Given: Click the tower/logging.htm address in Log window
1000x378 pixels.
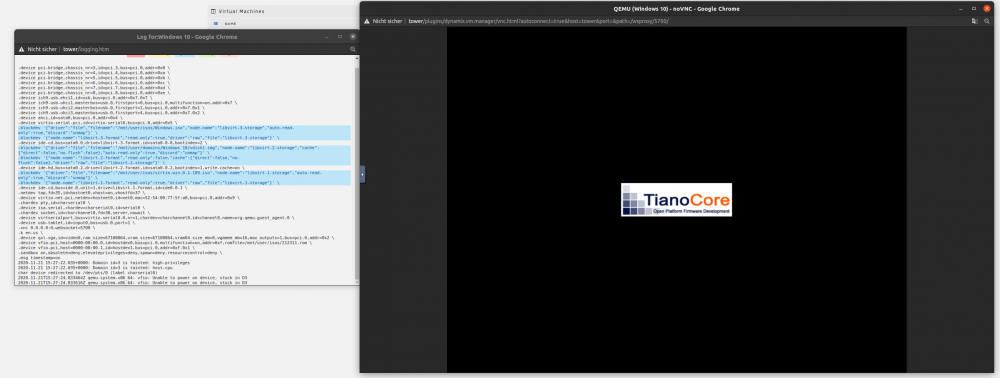Looking at the screenshot, I should coord(85,49).
